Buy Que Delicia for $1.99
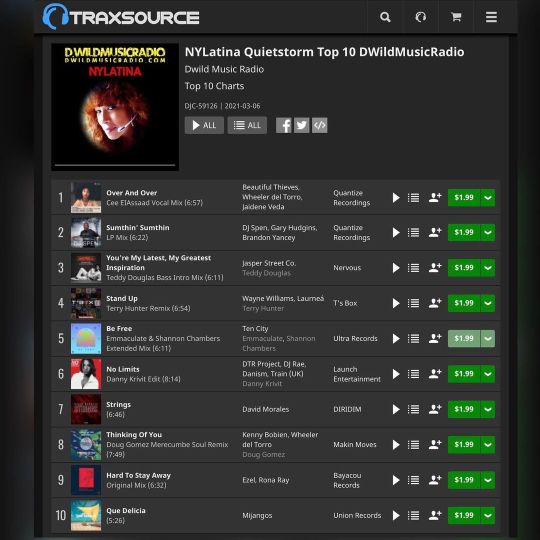 (x=464, y=516)
